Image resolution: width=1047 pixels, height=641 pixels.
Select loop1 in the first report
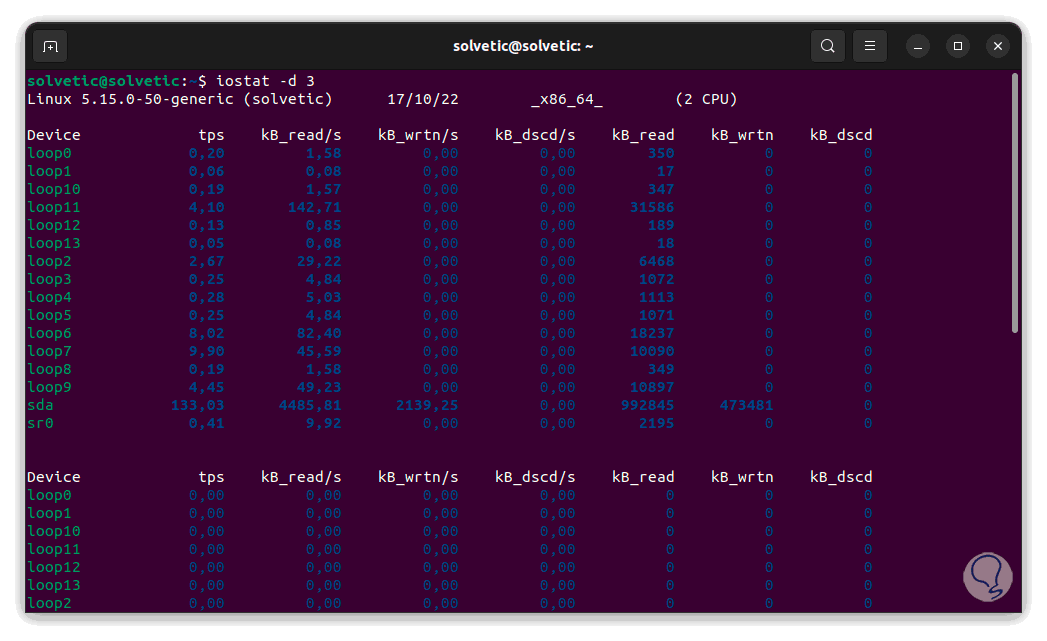coord(49,172)
